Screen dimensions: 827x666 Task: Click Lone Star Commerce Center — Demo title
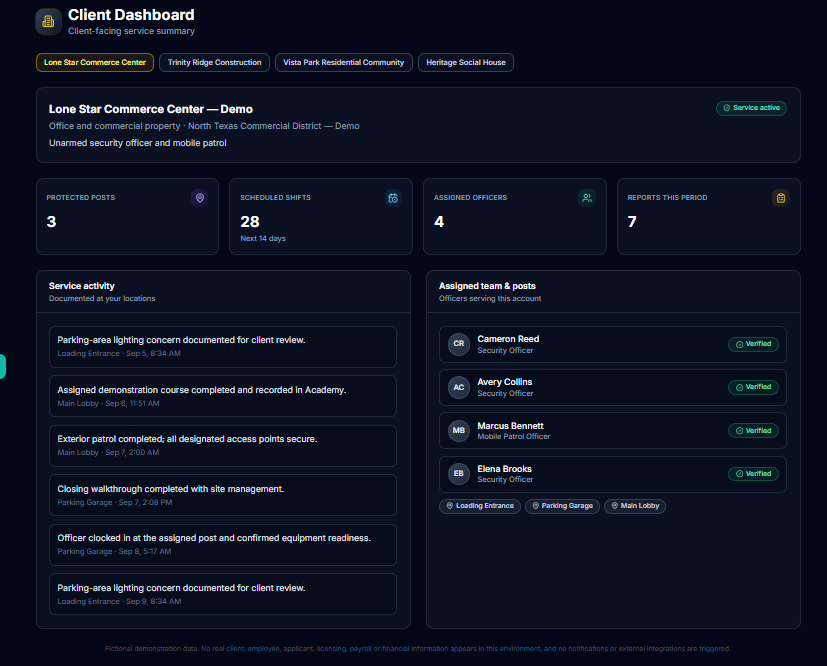(x=151, y=109)
